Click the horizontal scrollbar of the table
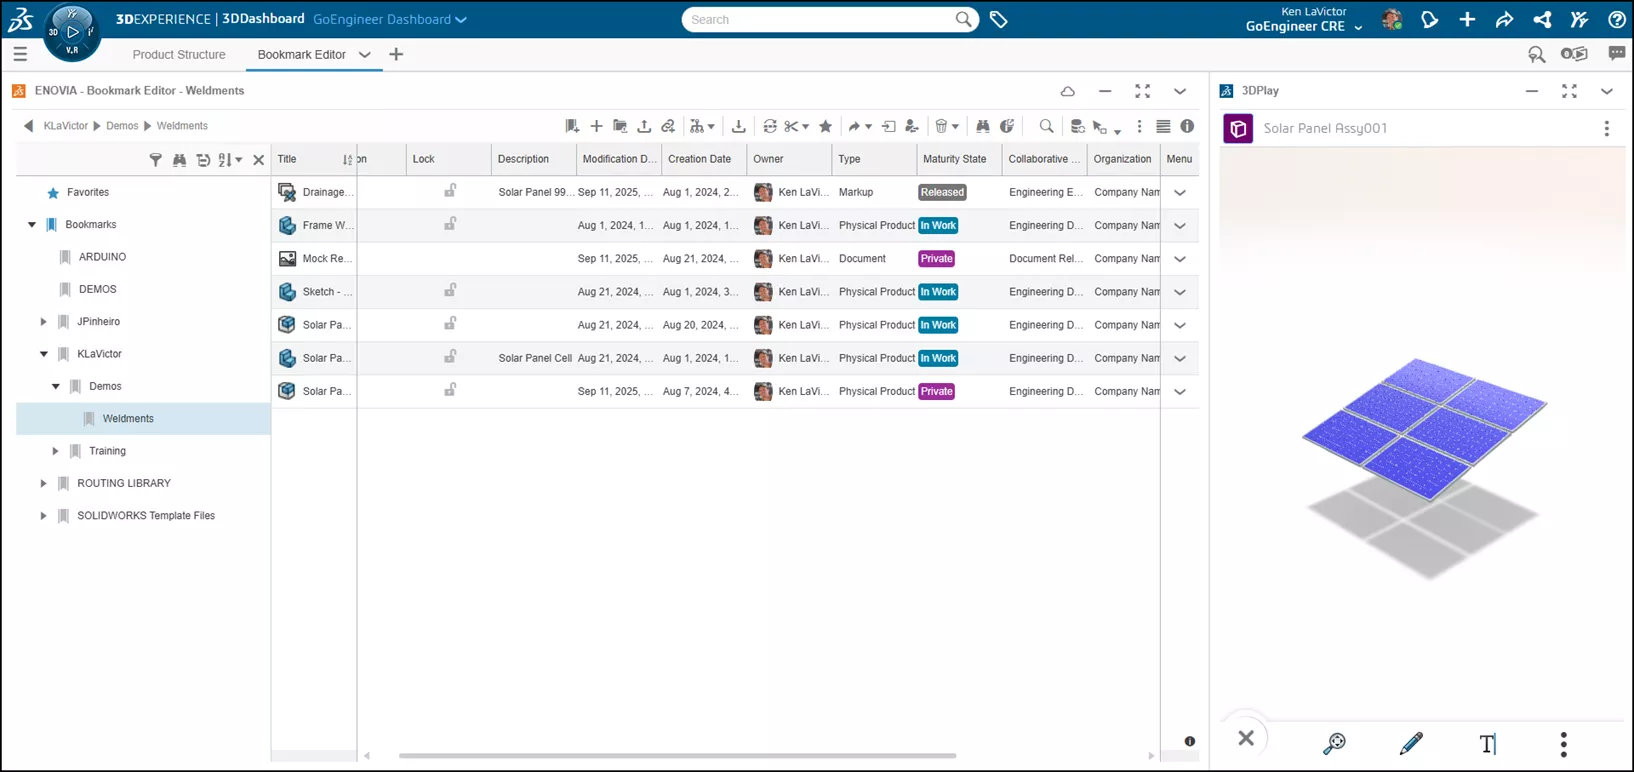 677,756
